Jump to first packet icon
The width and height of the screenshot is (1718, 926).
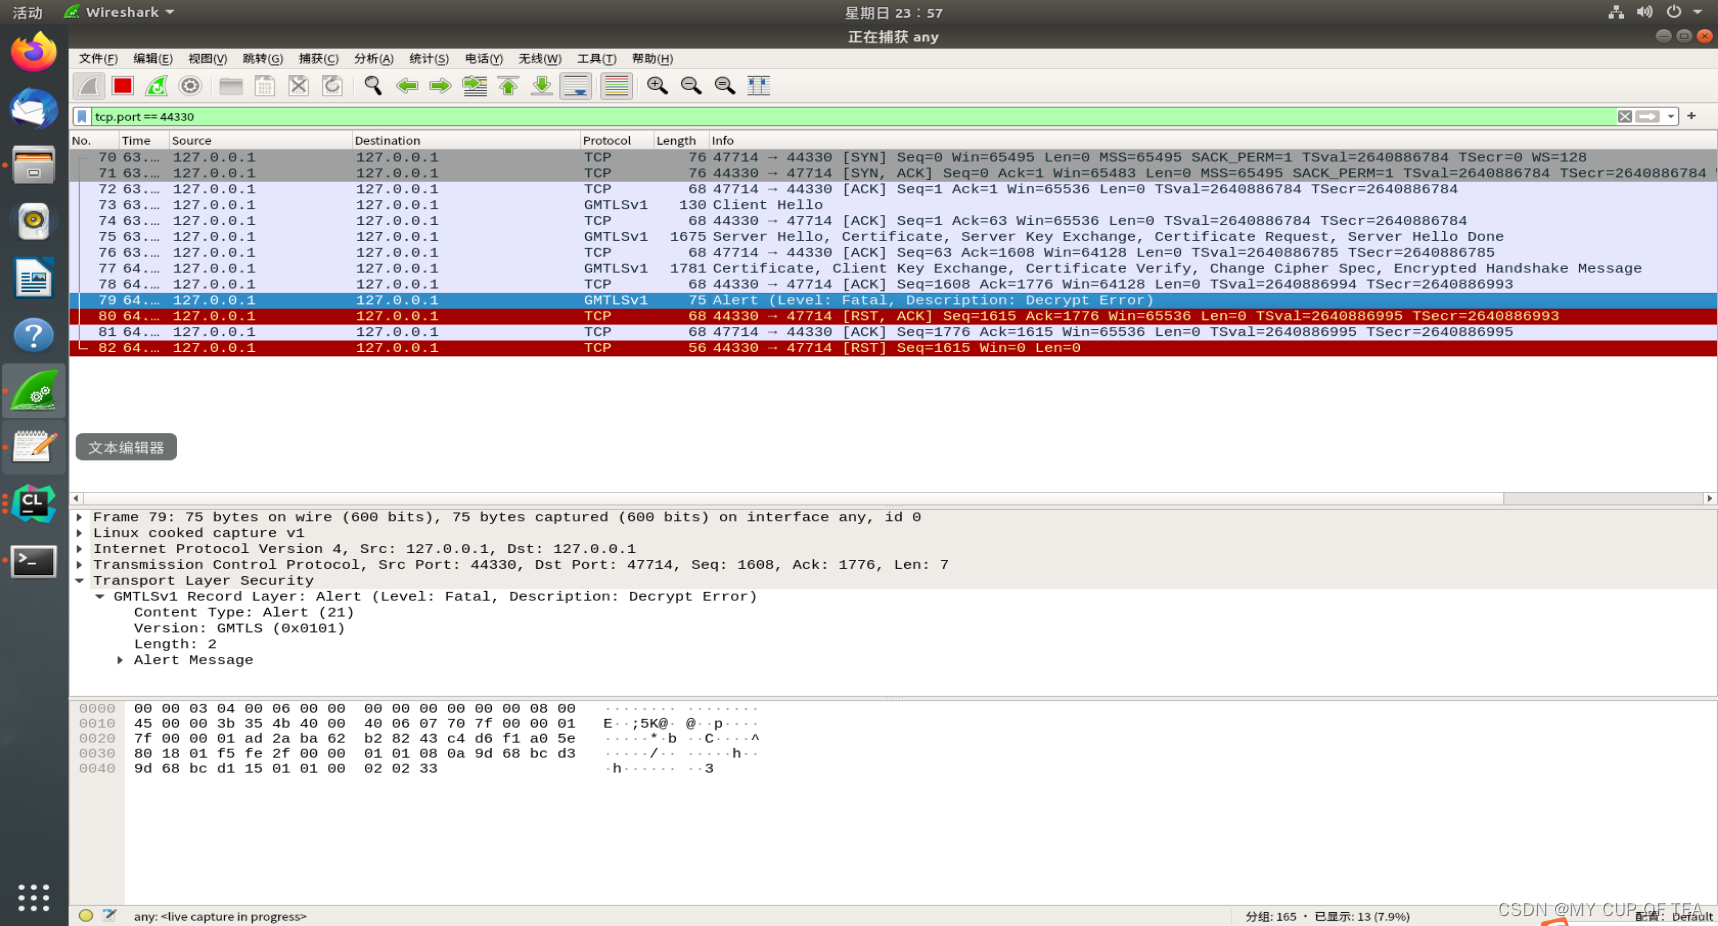pos(508,86)
